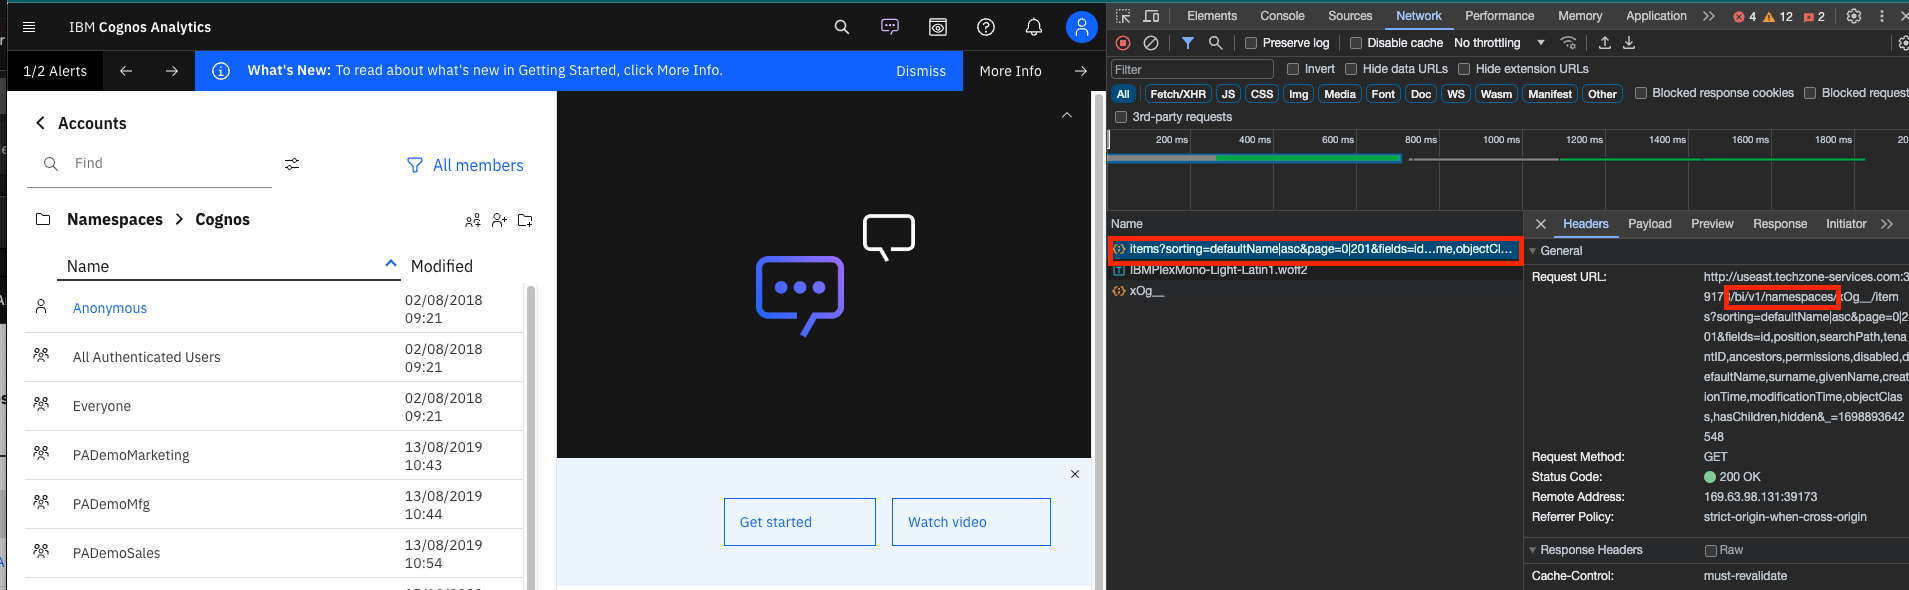Click the new folder icon in Cognos namespace
Image resolution: width=1909 pixels, height=590 pixels.
[x=525, y=220]
